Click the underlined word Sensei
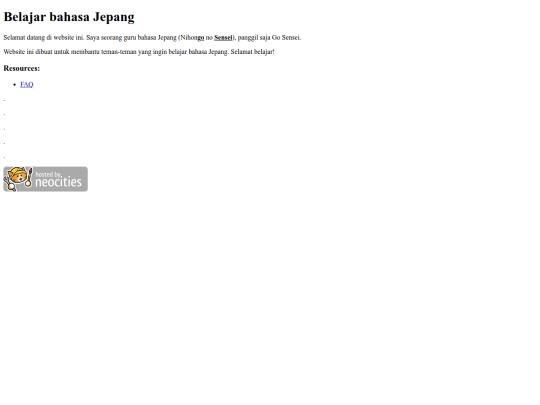This screenshot has height=405, width=540. coord(223,38)
